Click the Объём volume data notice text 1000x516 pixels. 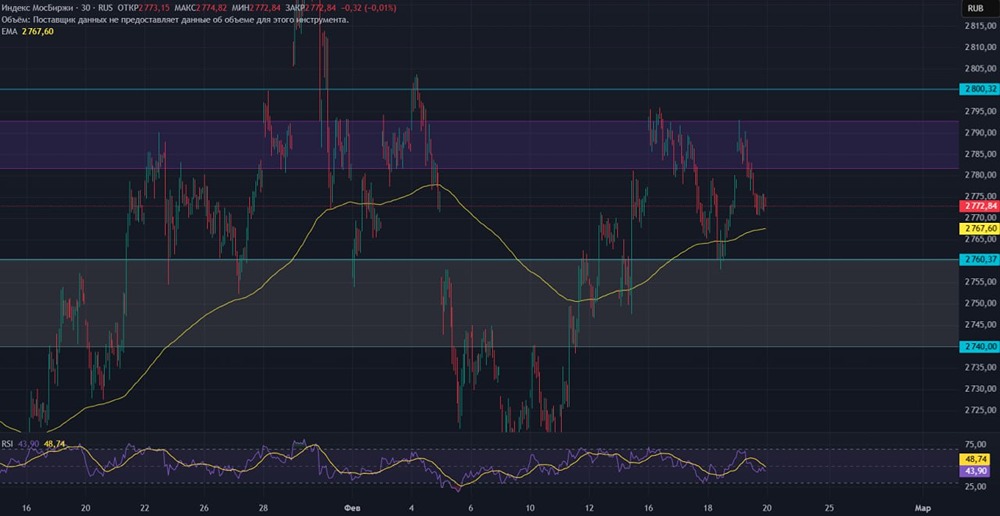(x=175, y=20)
